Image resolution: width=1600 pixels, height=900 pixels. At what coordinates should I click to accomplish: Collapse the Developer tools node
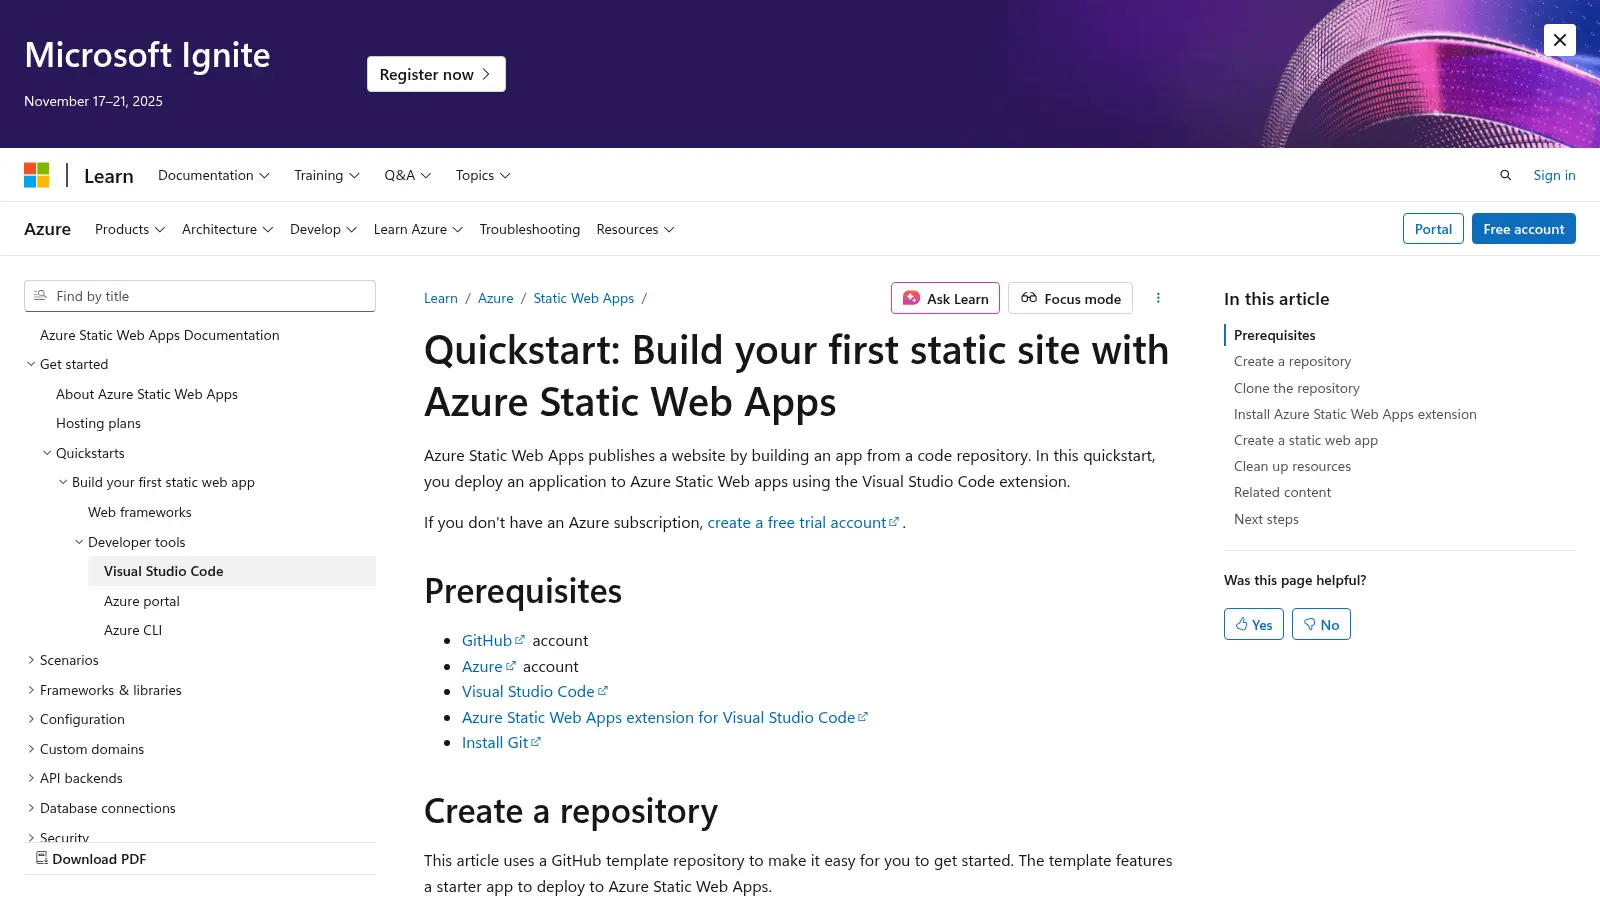pos(130,542)
